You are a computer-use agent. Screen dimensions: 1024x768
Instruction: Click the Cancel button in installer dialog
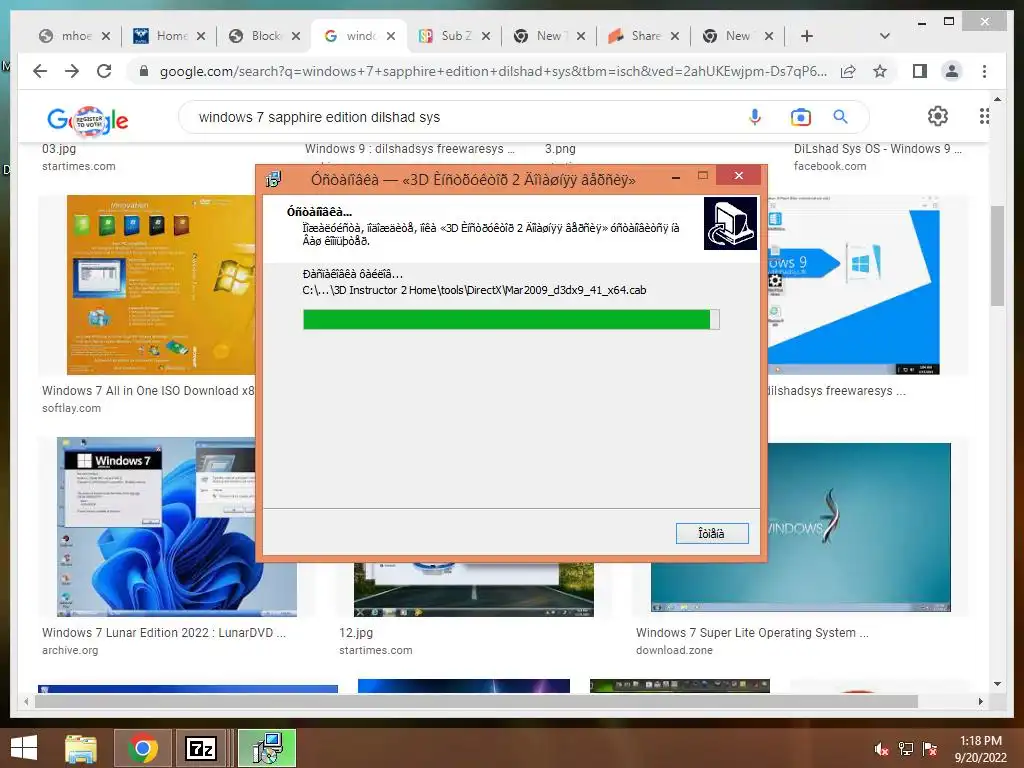coord(712,534)
